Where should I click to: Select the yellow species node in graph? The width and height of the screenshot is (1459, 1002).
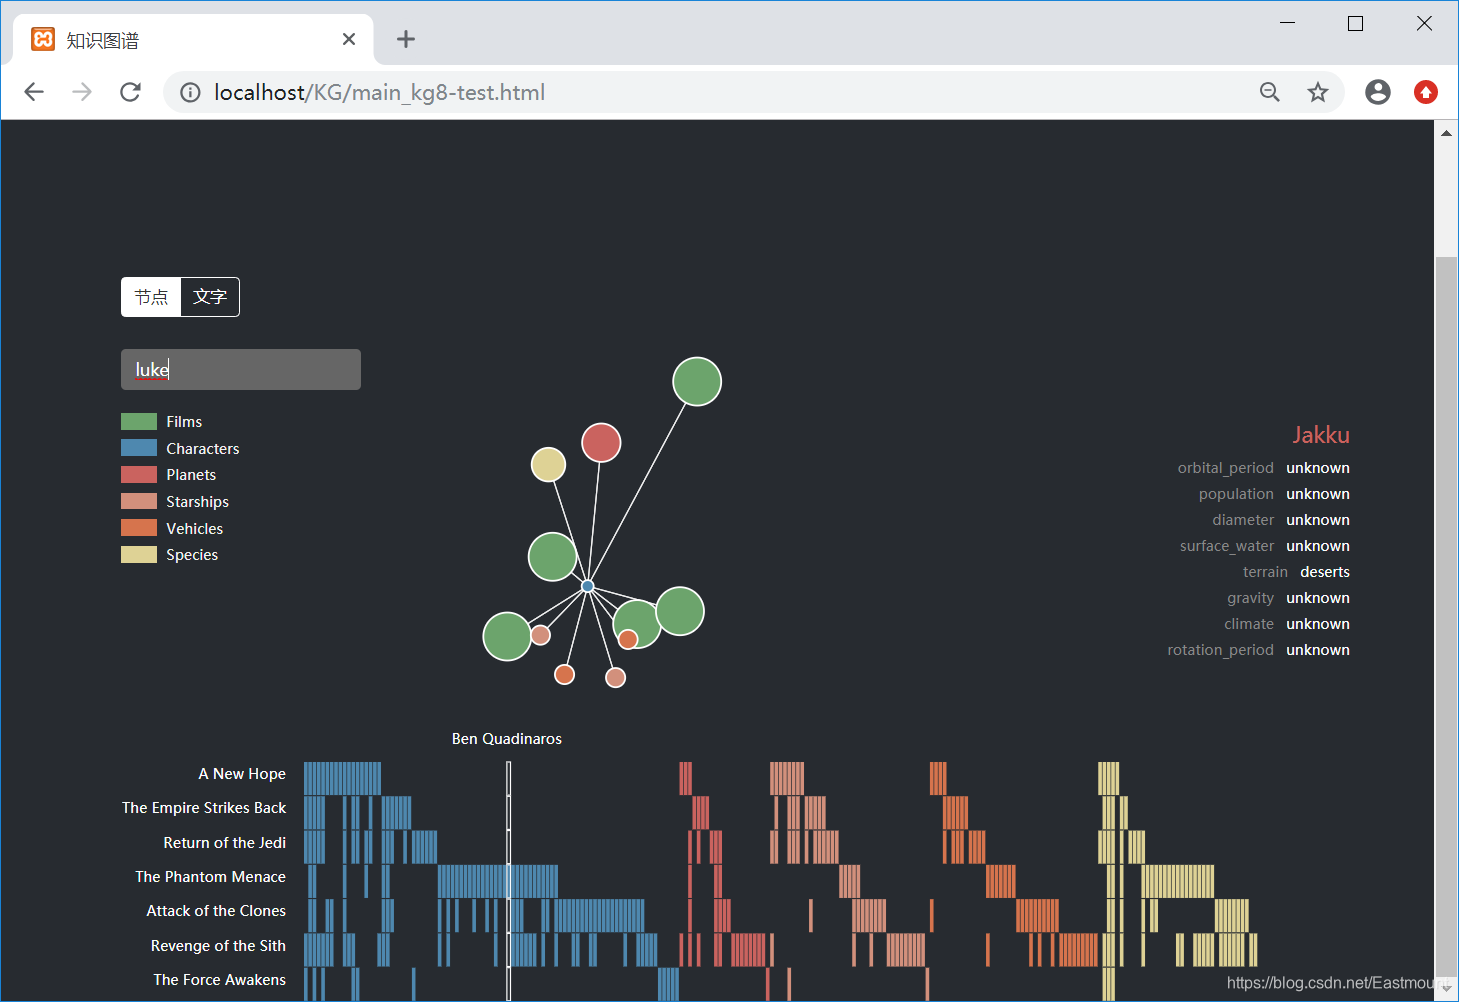tap(548, 464)
